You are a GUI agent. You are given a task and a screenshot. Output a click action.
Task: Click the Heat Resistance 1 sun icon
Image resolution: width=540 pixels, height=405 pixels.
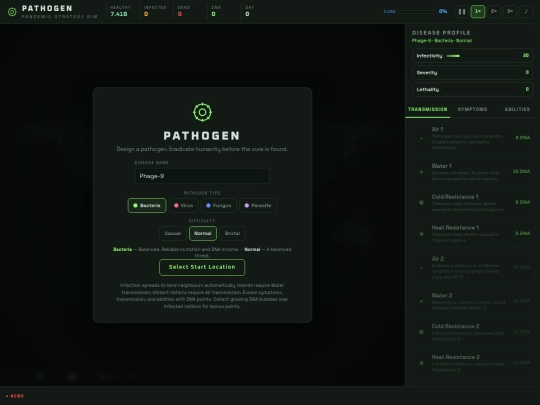click(x=421, y=233)
